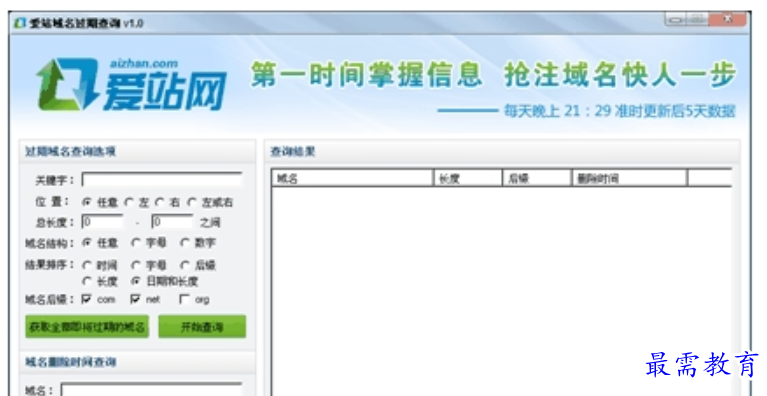
Task: Choose 字母 domain structure option
Action: point(136,242)
